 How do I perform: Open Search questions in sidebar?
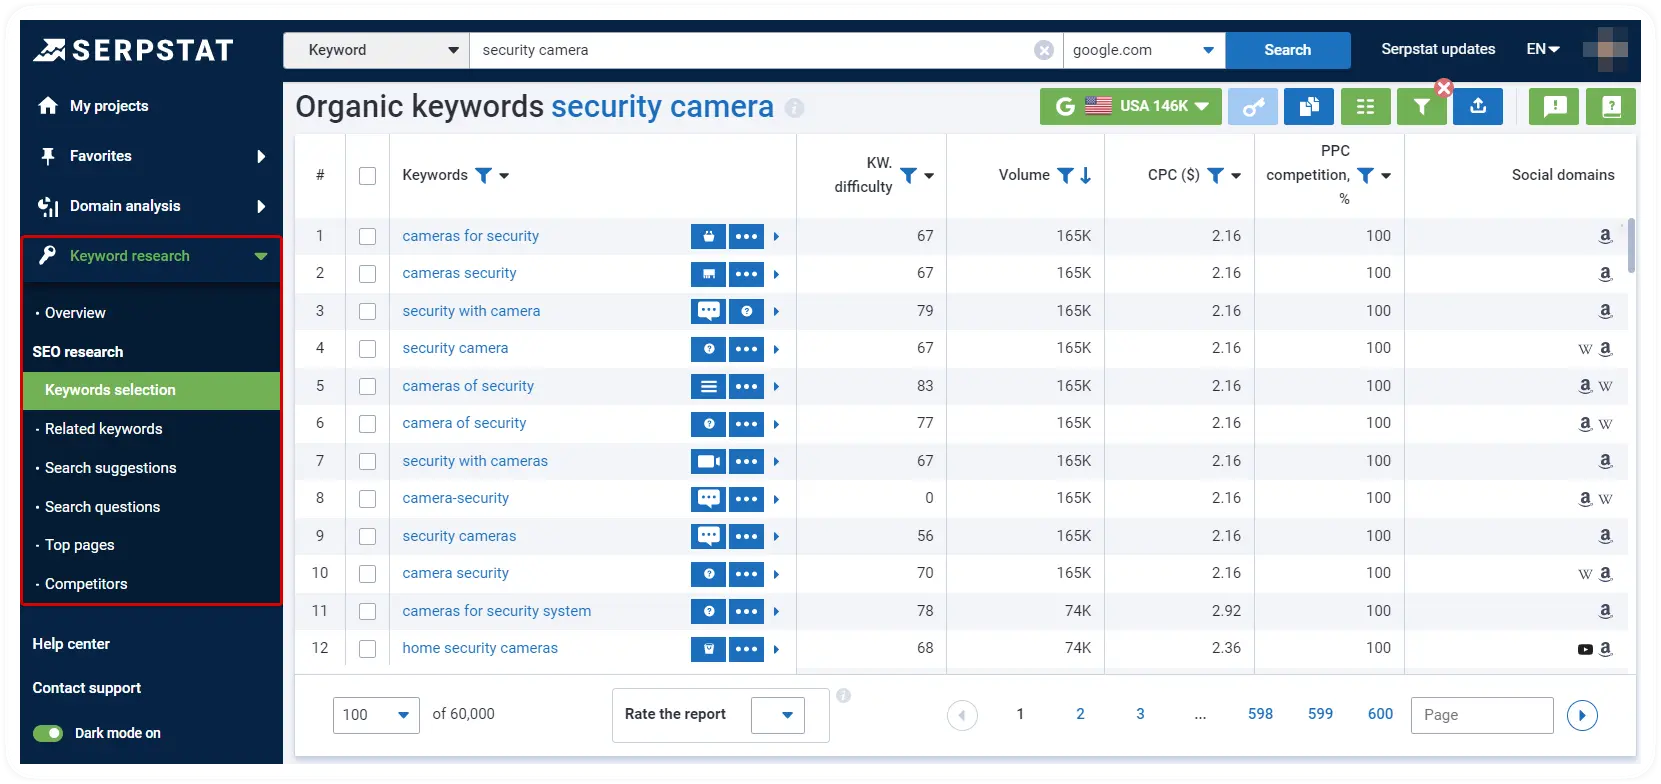(102, 507)
